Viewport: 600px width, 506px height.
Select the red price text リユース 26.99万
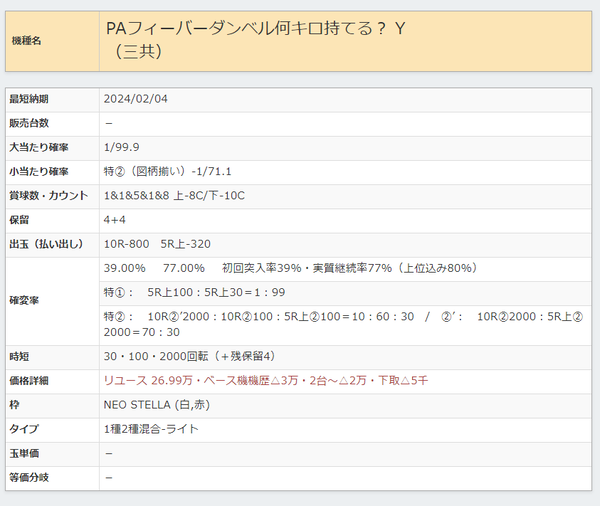tap(148, 381)
